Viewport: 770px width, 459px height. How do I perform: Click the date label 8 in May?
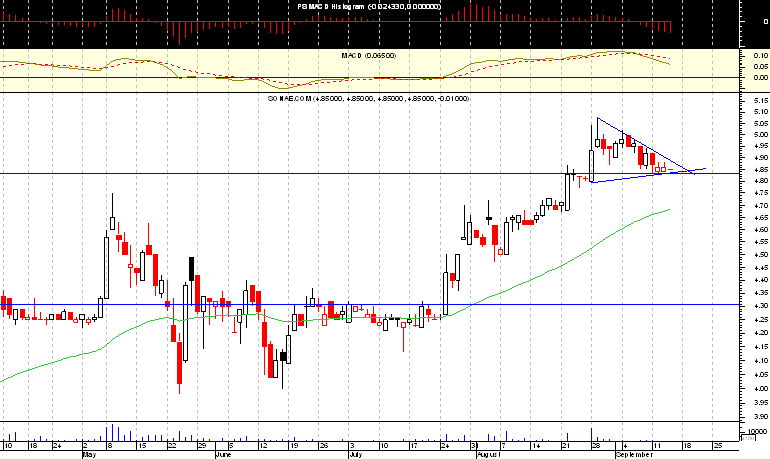110,446
